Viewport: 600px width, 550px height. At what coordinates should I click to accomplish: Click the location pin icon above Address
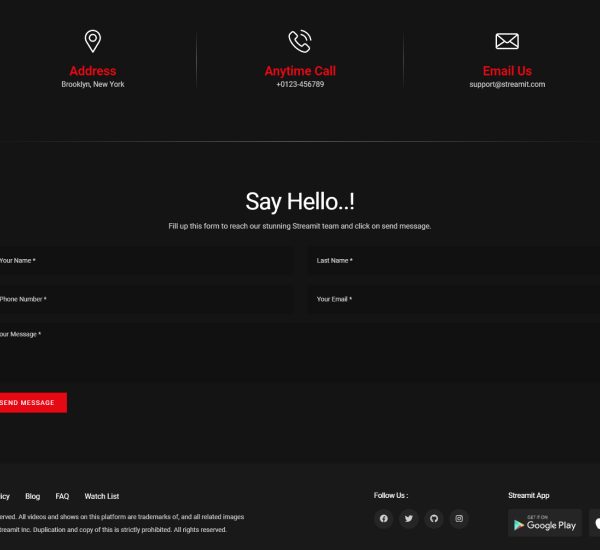[x=92, y=41]
